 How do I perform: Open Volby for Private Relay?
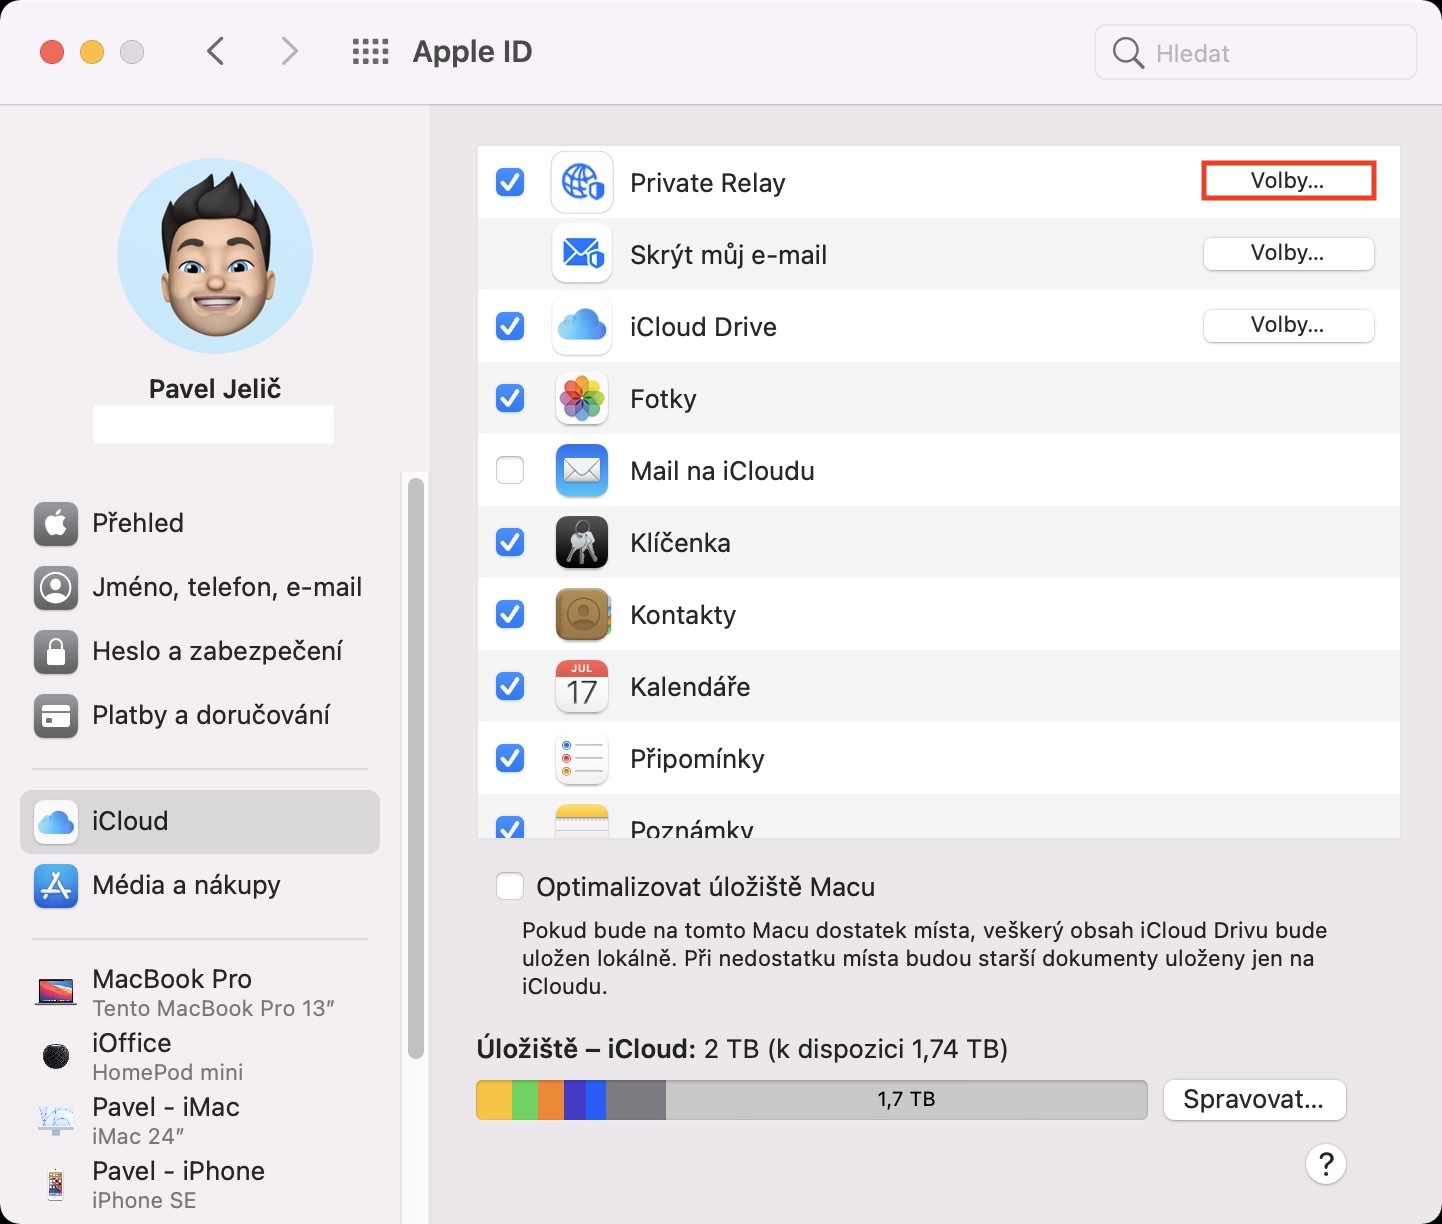1288,181
